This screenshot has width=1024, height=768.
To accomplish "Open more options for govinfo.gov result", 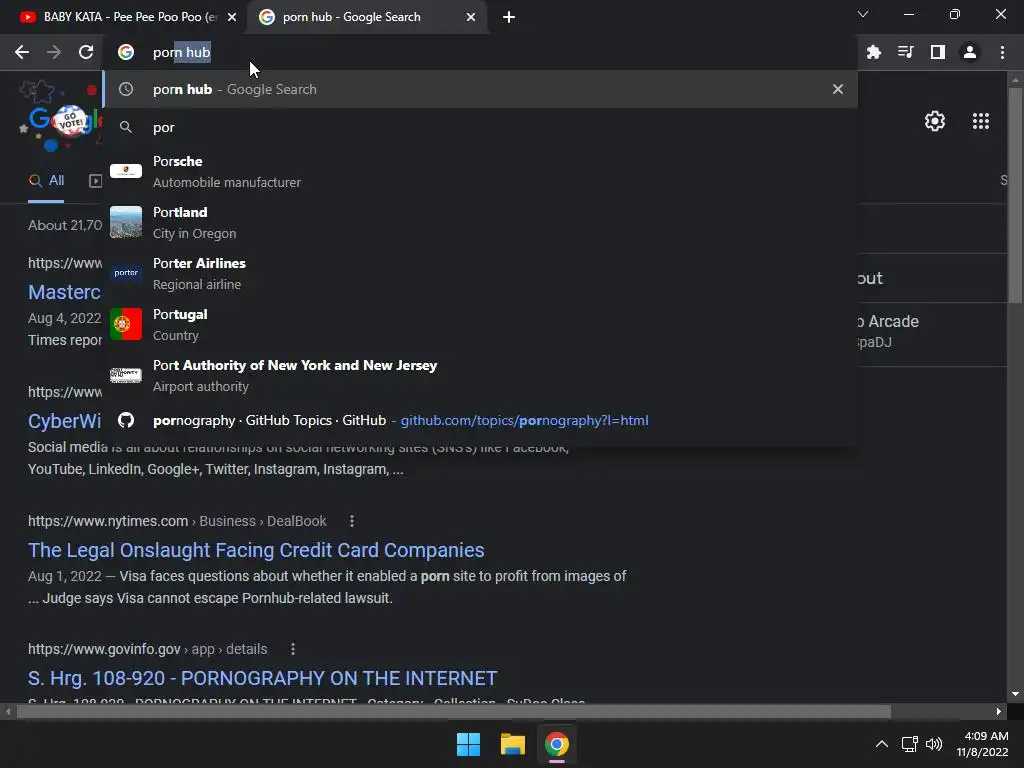I will click(x=293, y=649).
